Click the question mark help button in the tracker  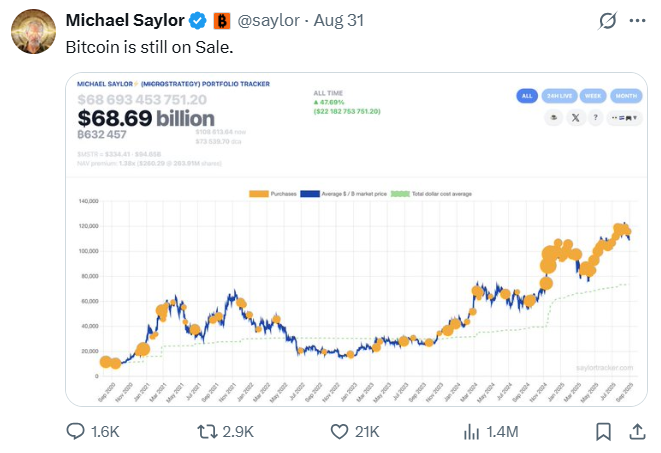pos(596,117)
